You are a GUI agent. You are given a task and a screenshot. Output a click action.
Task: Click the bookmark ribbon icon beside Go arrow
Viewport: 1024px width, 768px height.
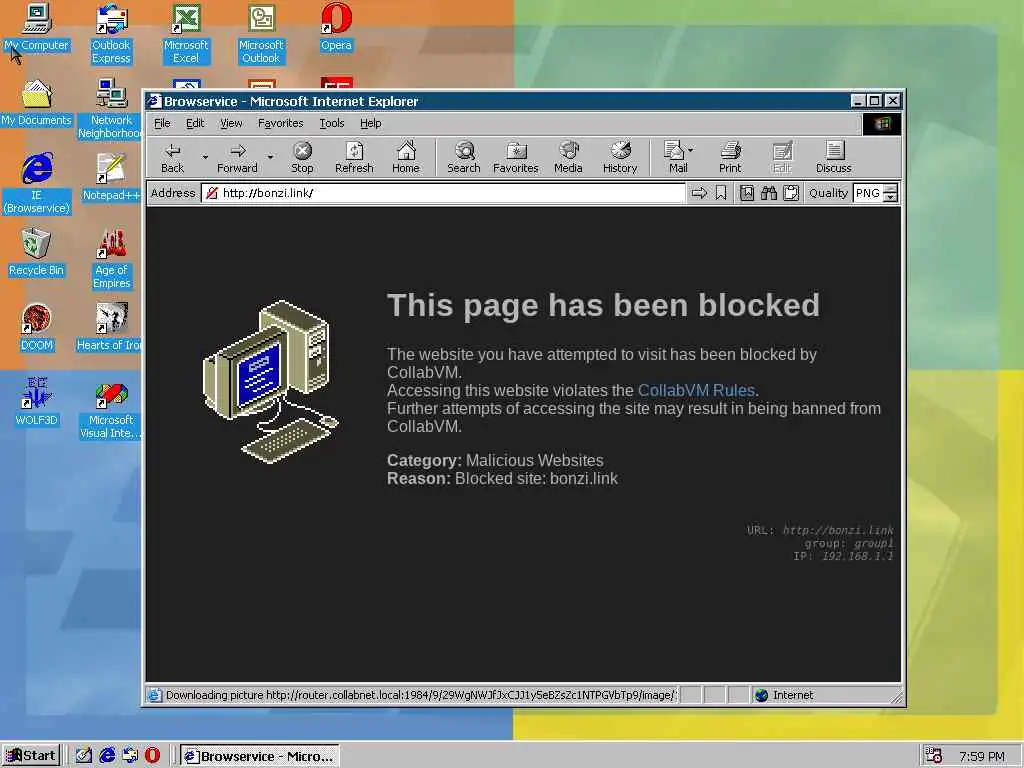[x=721, y=193]
